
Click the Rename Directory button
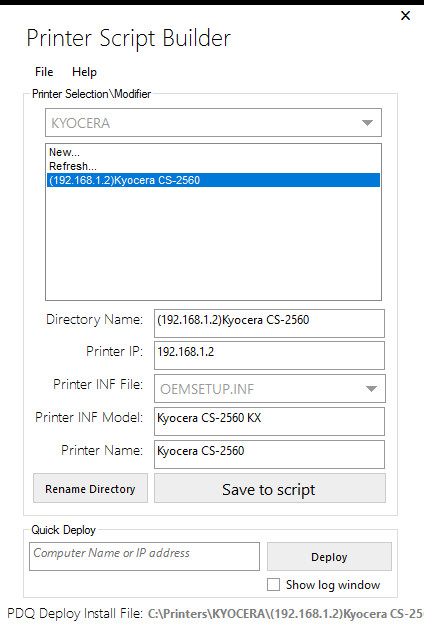pyautogui.click(x=90, y=488)
